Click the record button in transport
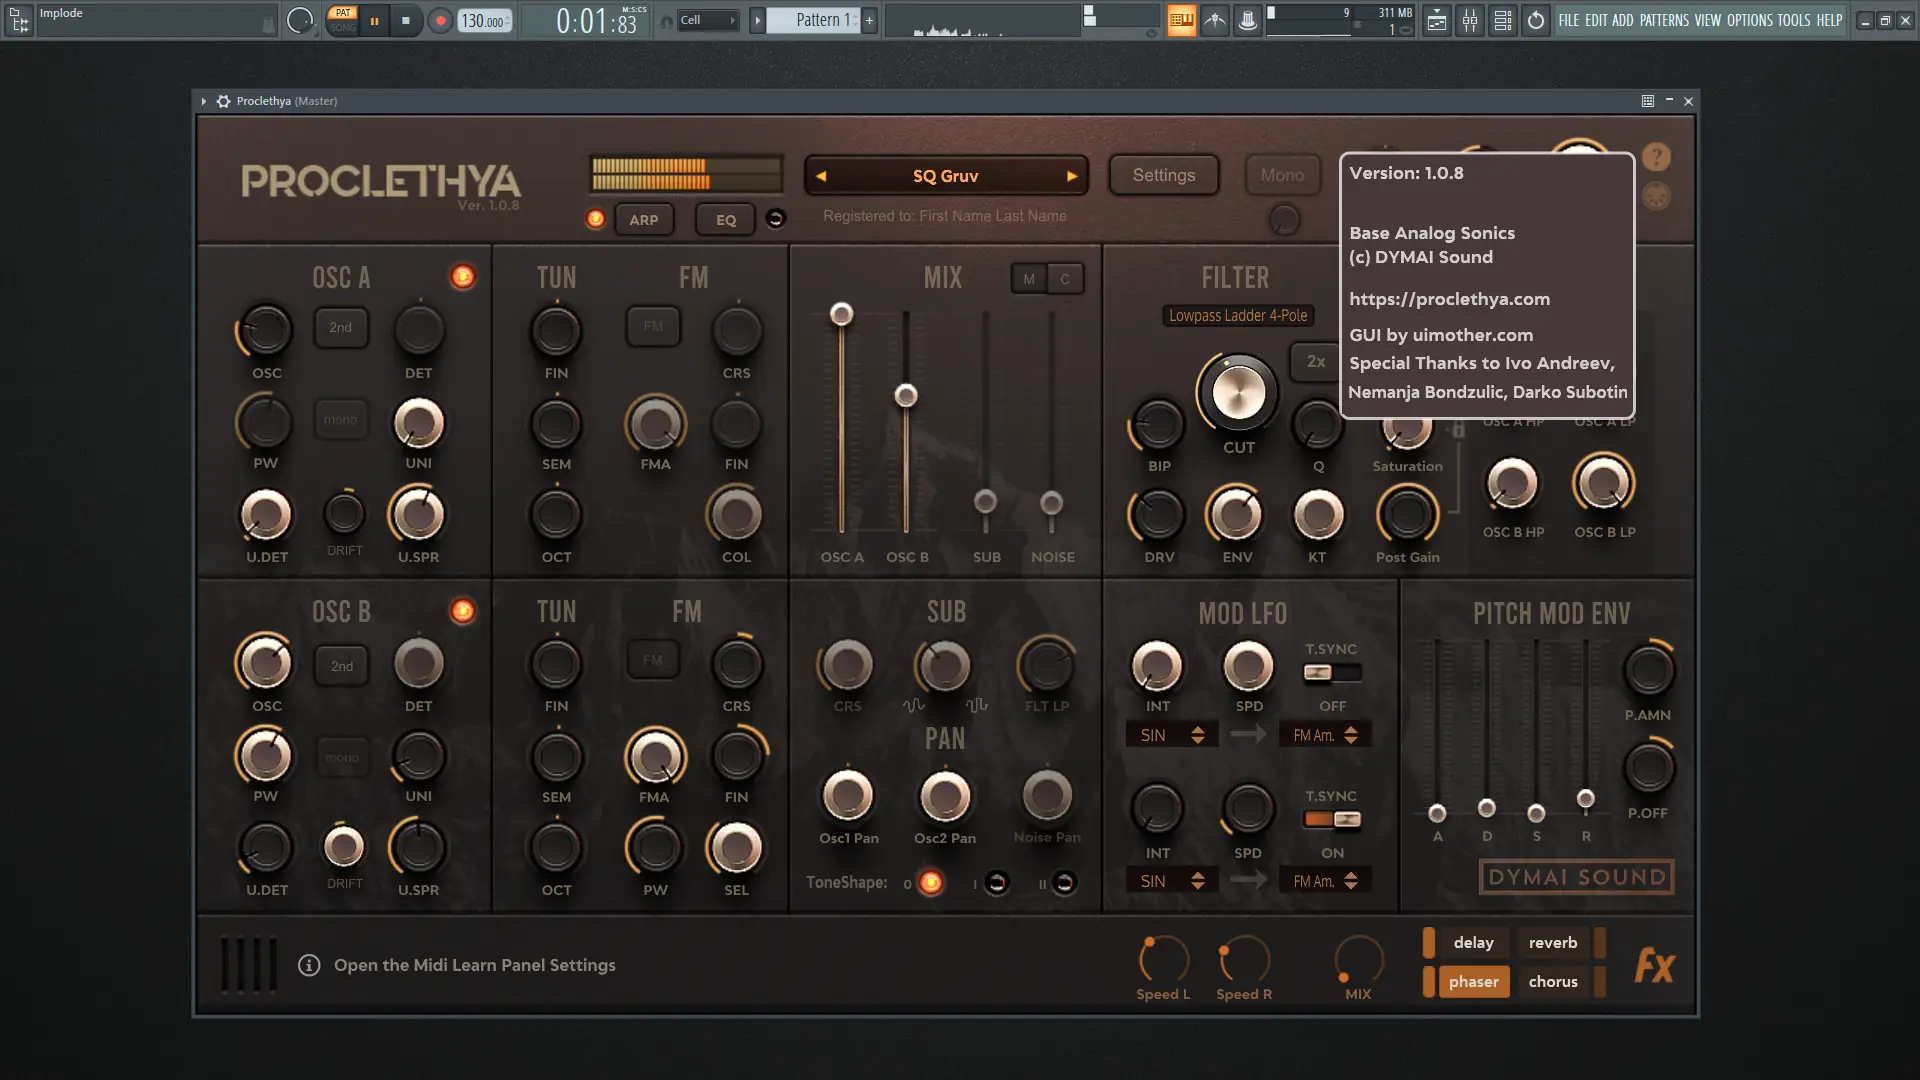Image resolution: width=1920 pixels, height=1080 pixels. (440, 20)
